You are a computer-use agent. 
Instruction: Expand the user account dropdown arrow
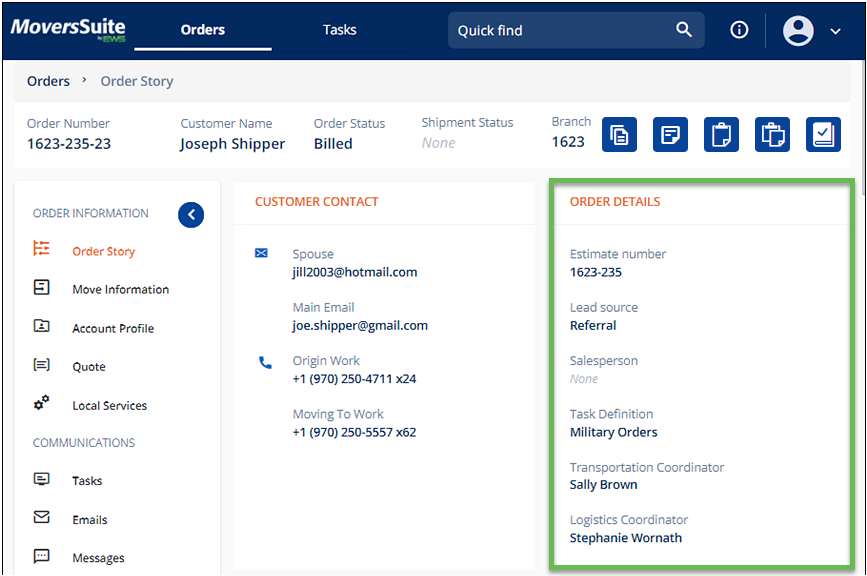point(836,32)
